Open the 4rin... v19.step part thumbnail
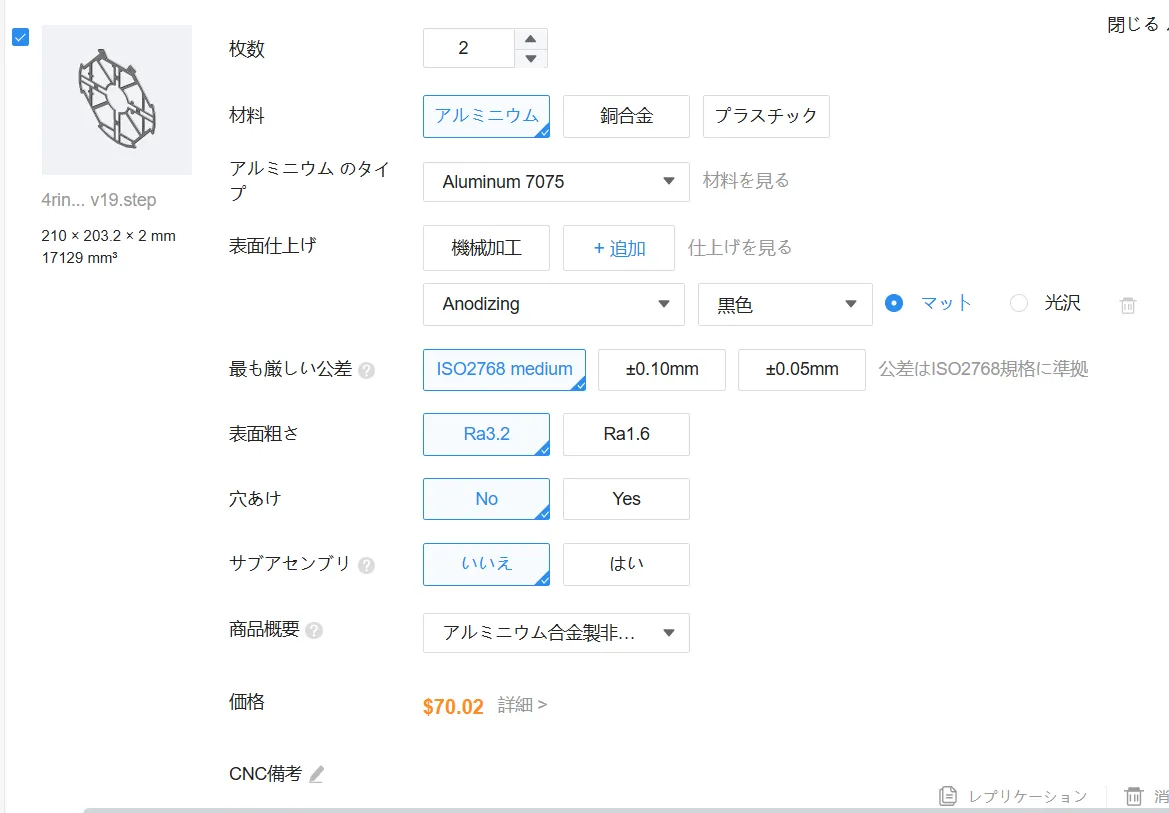Viewport: 1169px width, 813px height. (117, 100)
